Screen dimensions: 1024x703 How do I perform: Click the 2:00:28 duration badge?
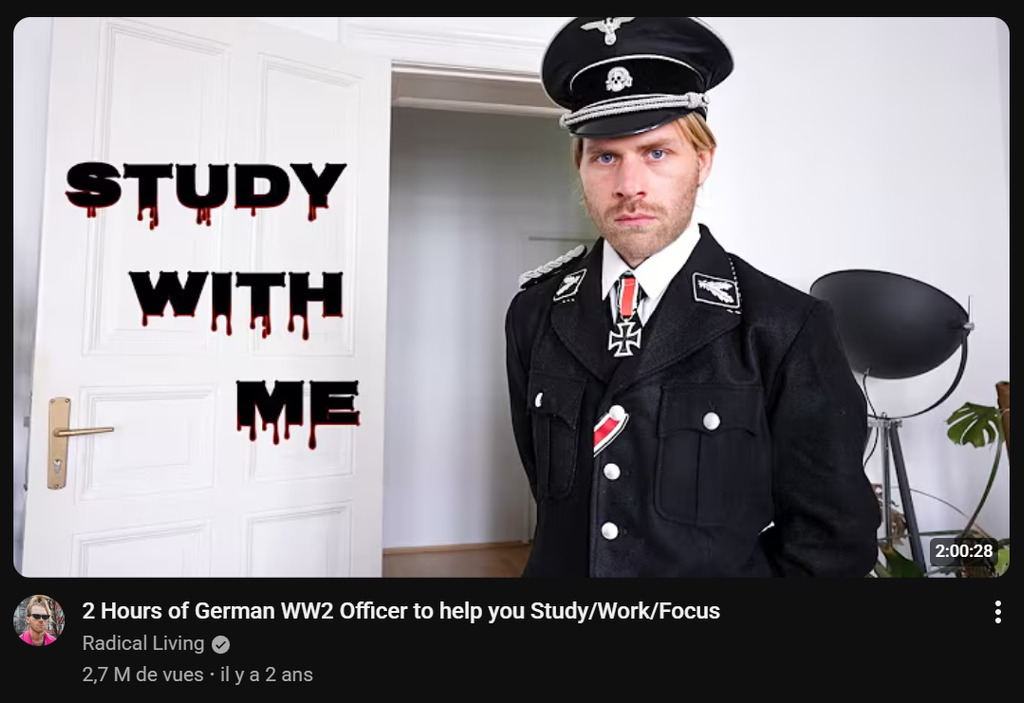point(964,551)
